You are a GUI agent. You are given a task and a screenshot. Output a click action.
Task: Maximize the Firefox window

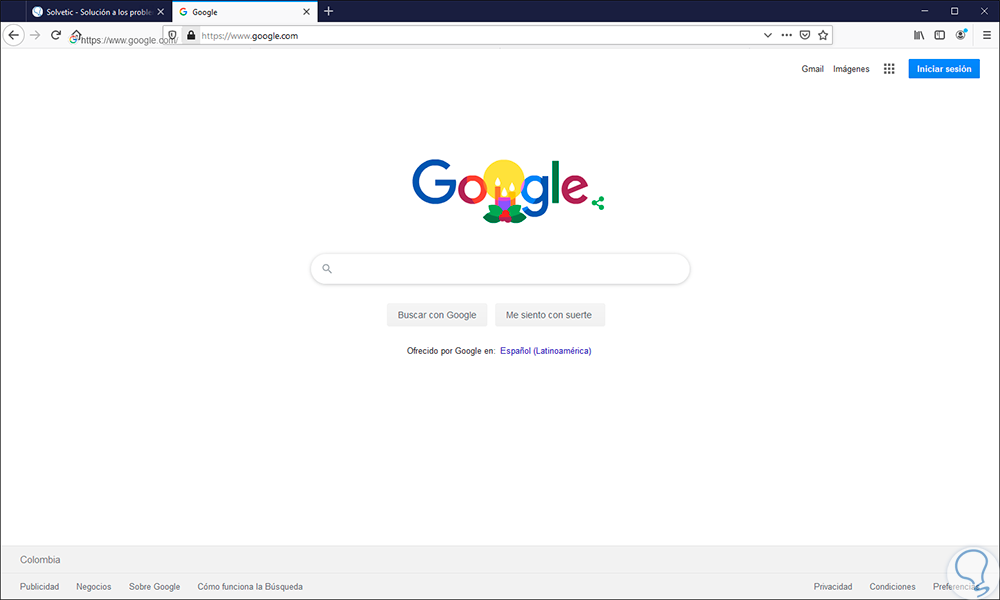(955, 11)
